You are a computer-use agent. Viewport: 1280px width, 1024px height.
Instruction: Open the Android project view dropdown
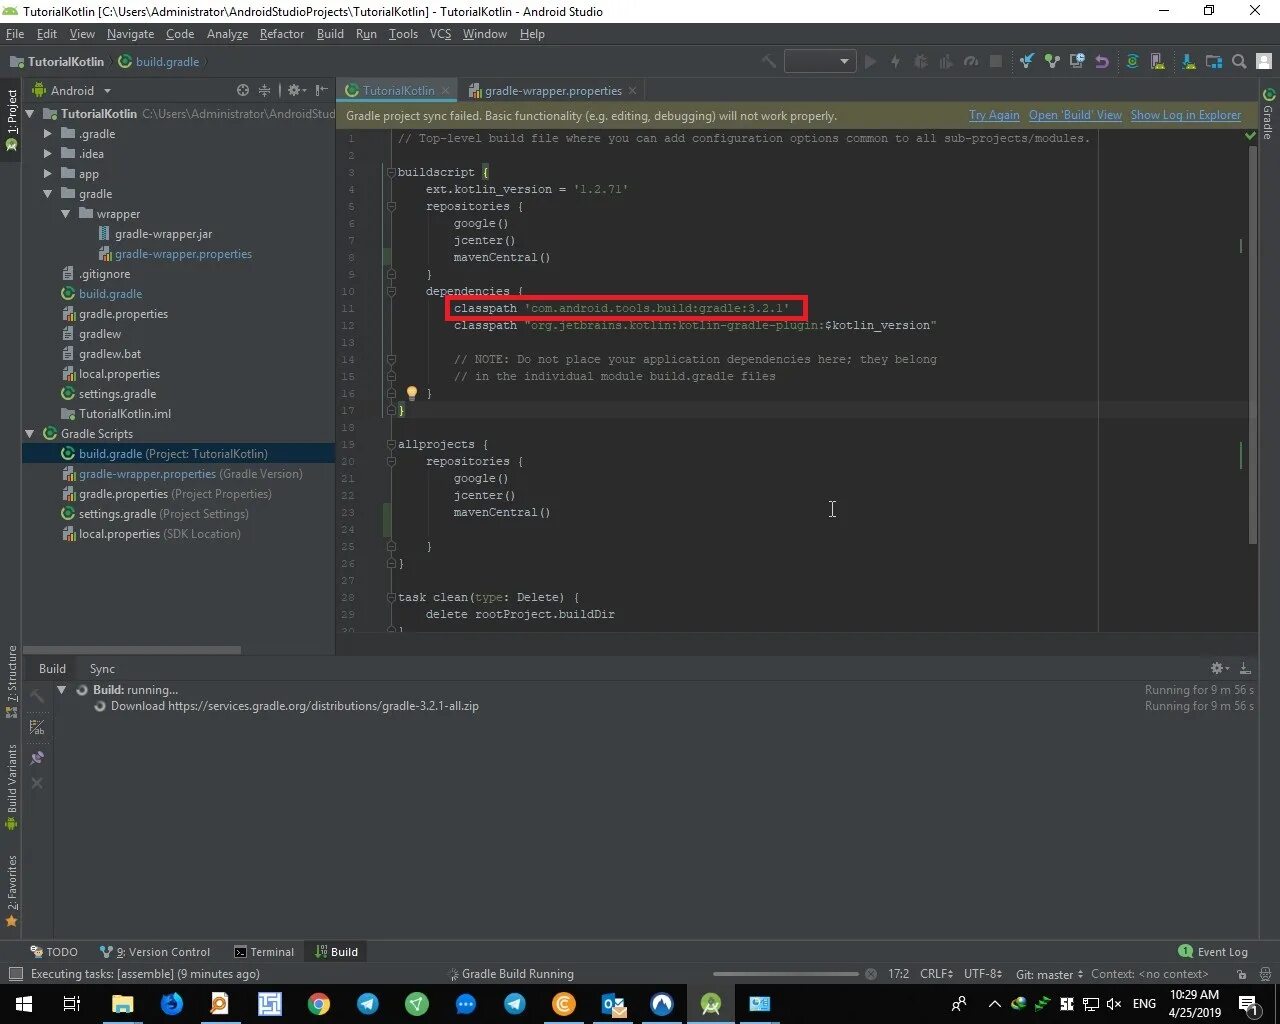[72, 90]
